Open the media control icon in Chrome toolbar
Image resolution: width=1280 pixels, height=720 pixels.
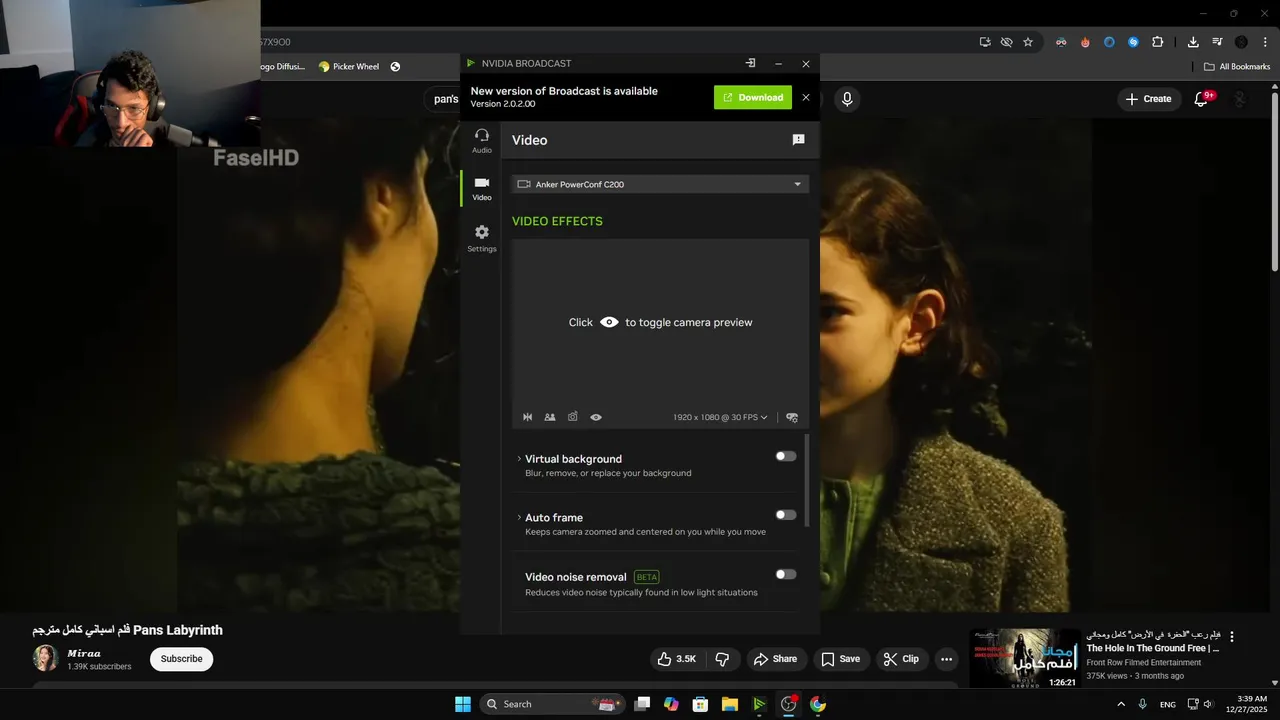tap(1217, 42)
